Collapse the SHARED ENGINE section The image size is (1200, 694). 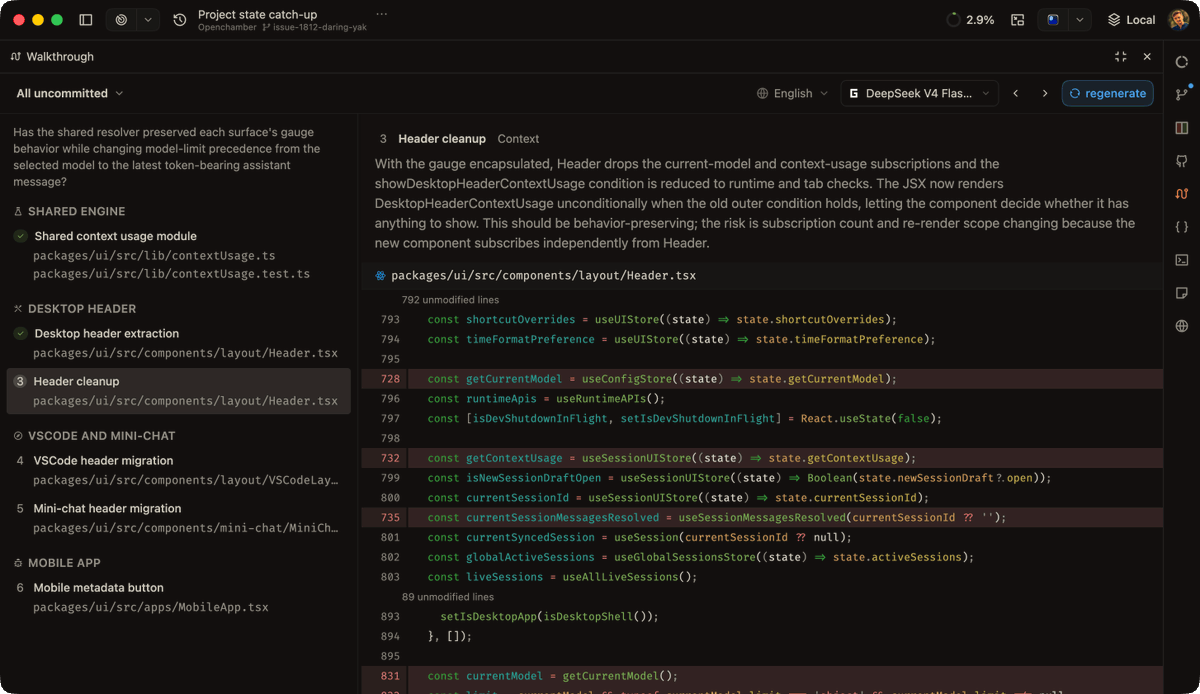pos(69,212)
